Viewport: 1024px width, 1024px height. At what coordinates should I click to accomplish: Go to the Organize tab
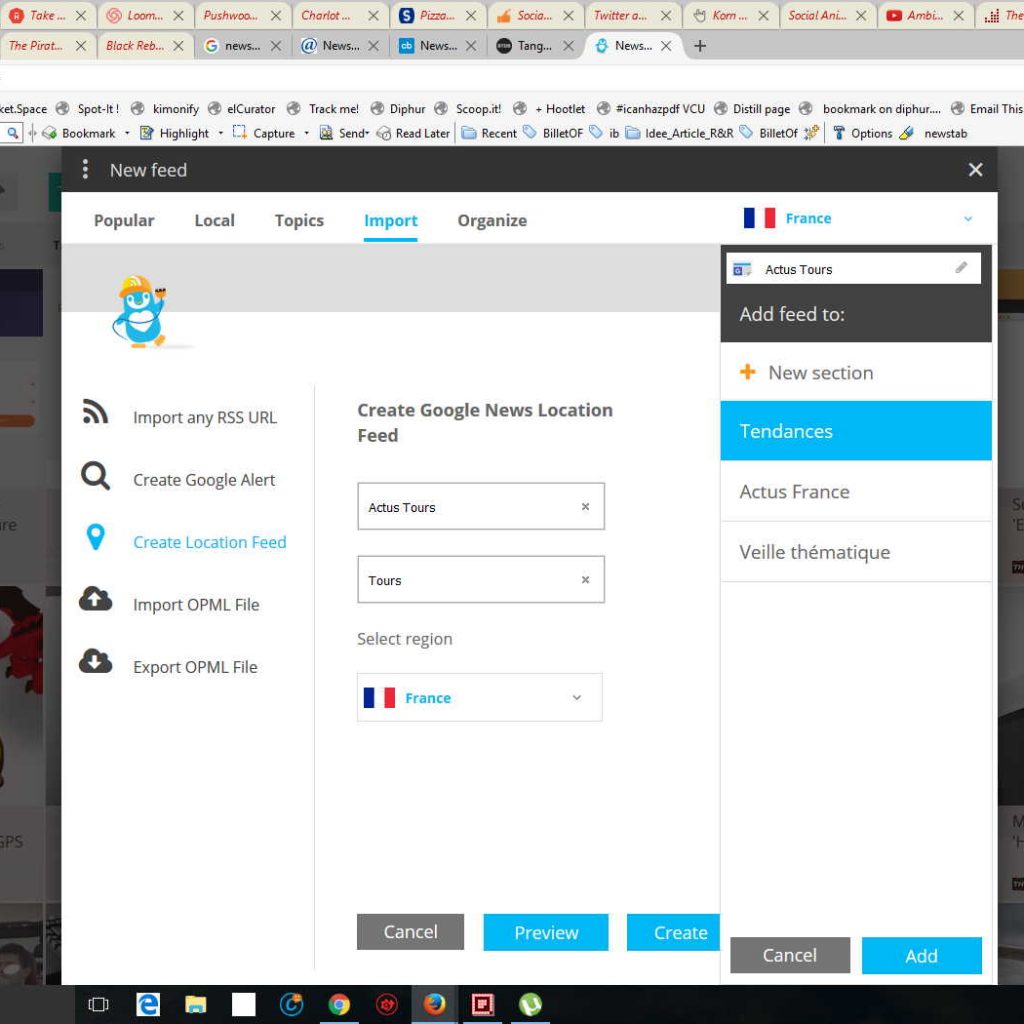[x=492, y=221]
